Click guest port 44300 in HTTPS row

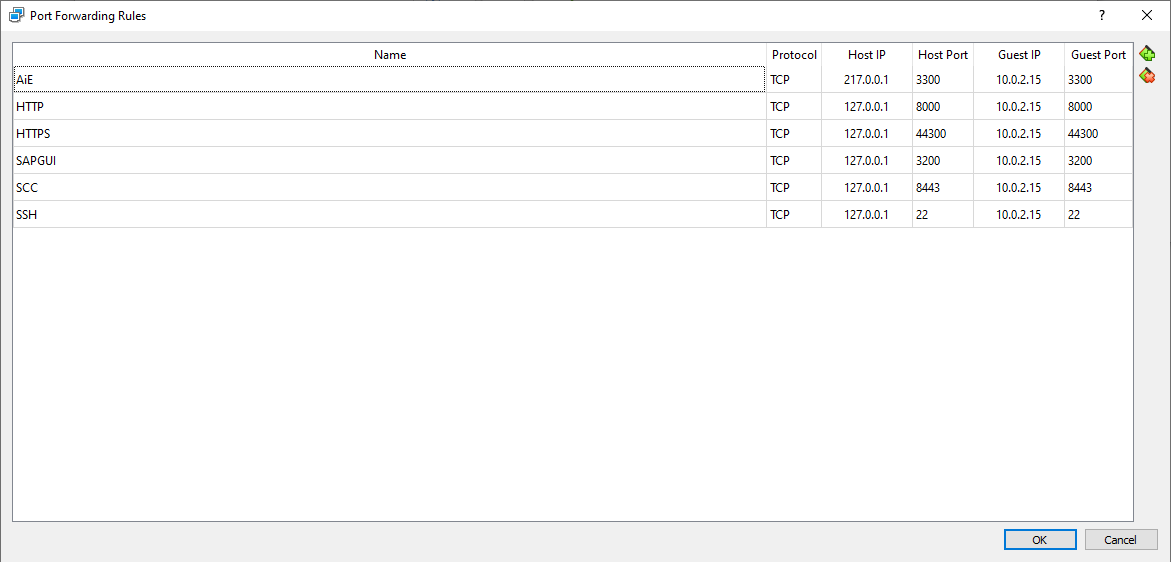tap(1098, 134)
